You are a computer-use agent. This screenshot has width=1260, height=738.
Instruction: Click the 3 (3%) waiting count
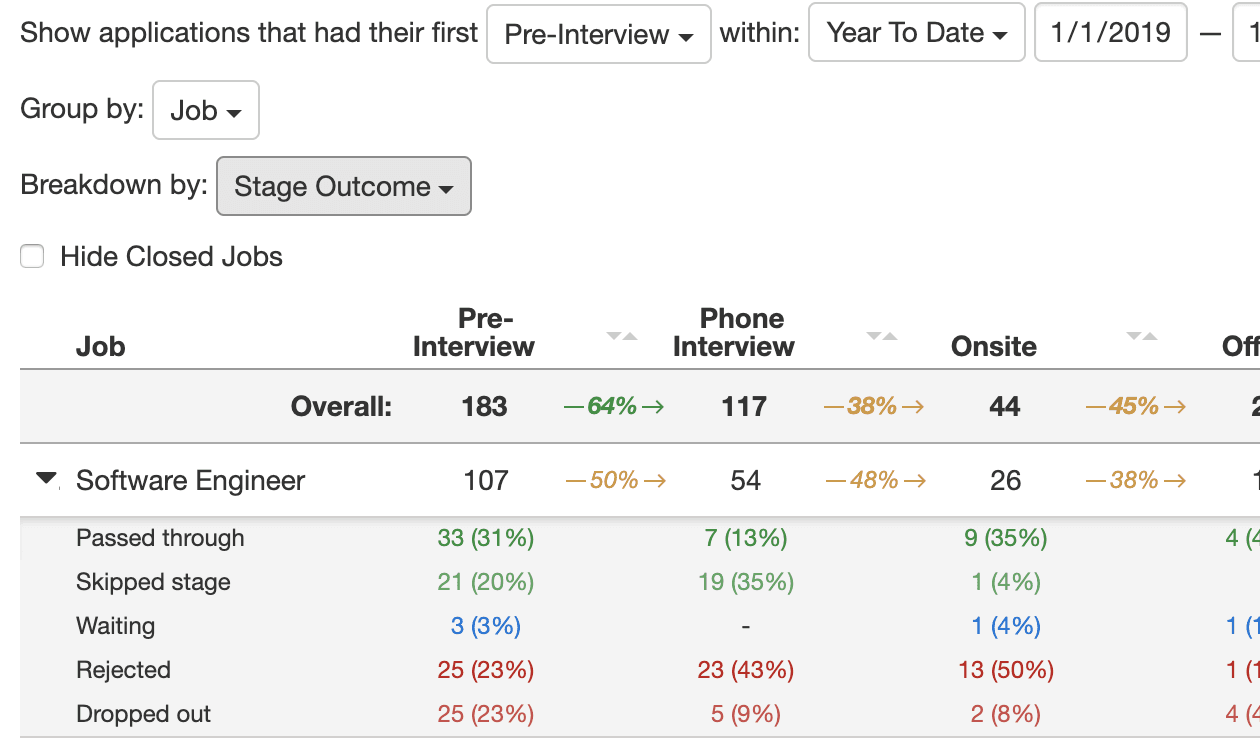coord(485,626)
